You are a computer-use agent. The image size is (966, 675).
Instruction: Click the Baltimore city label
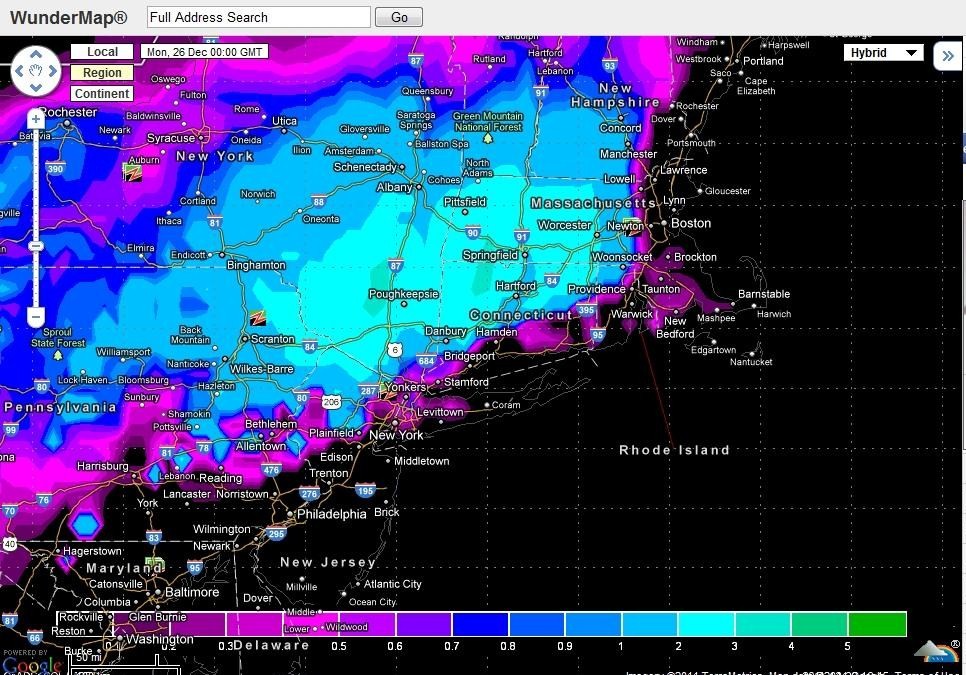[192, 592]
